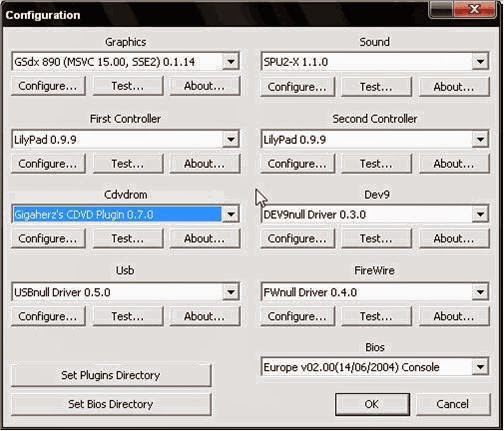Open About for the Dev9 driver

[454, 238]
